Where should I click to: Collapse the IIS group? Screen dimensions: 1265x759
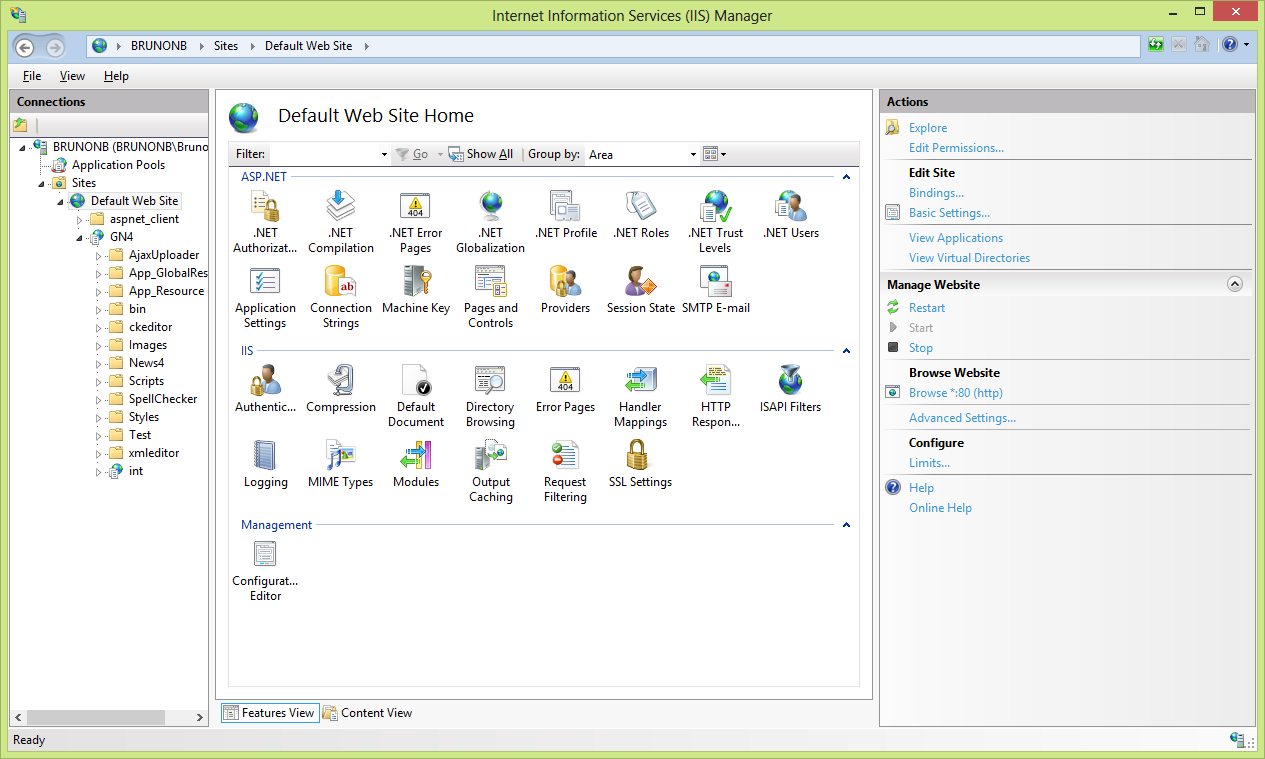tap(846, 351)
